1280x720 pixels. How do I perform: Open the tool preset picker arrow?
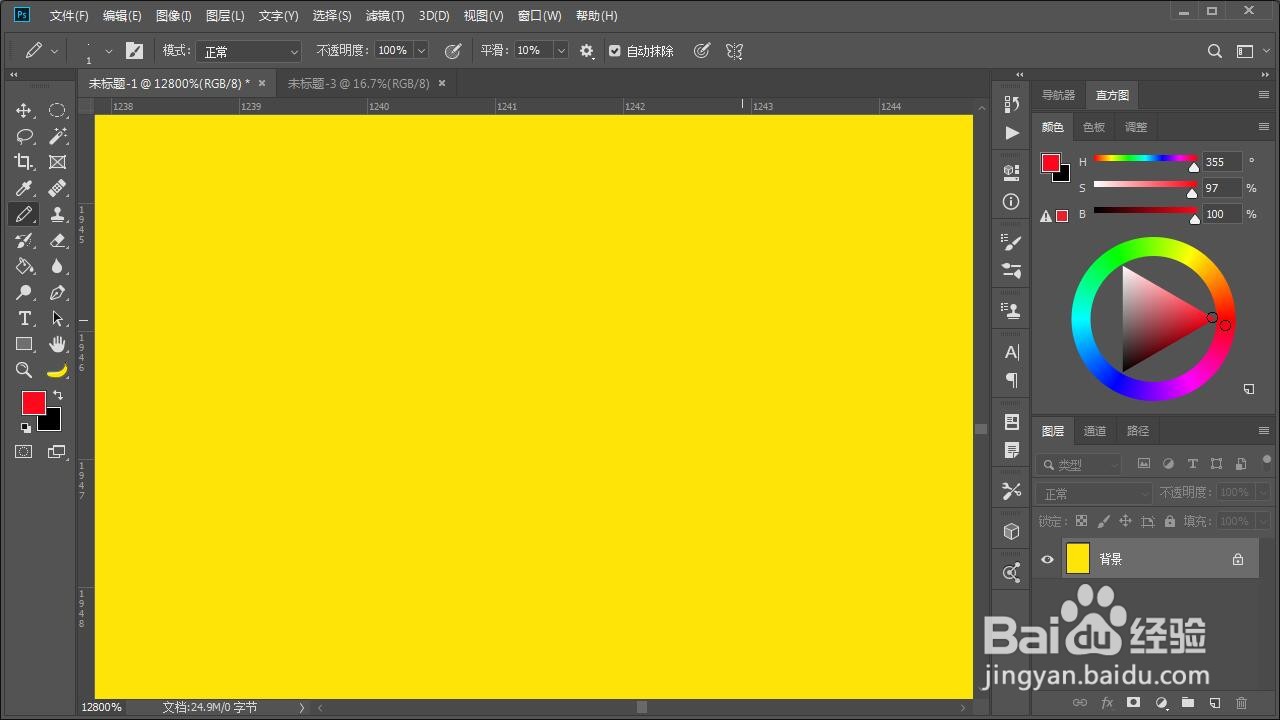point(54,51)
